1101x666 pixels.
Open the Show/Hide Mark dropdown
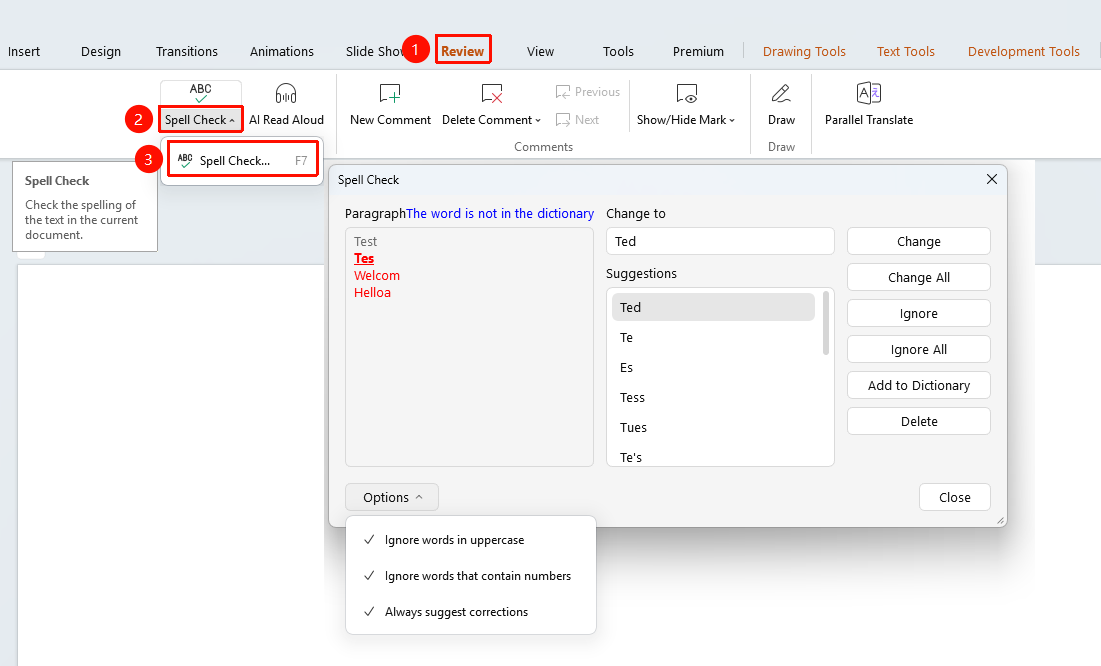click(732, 120)
